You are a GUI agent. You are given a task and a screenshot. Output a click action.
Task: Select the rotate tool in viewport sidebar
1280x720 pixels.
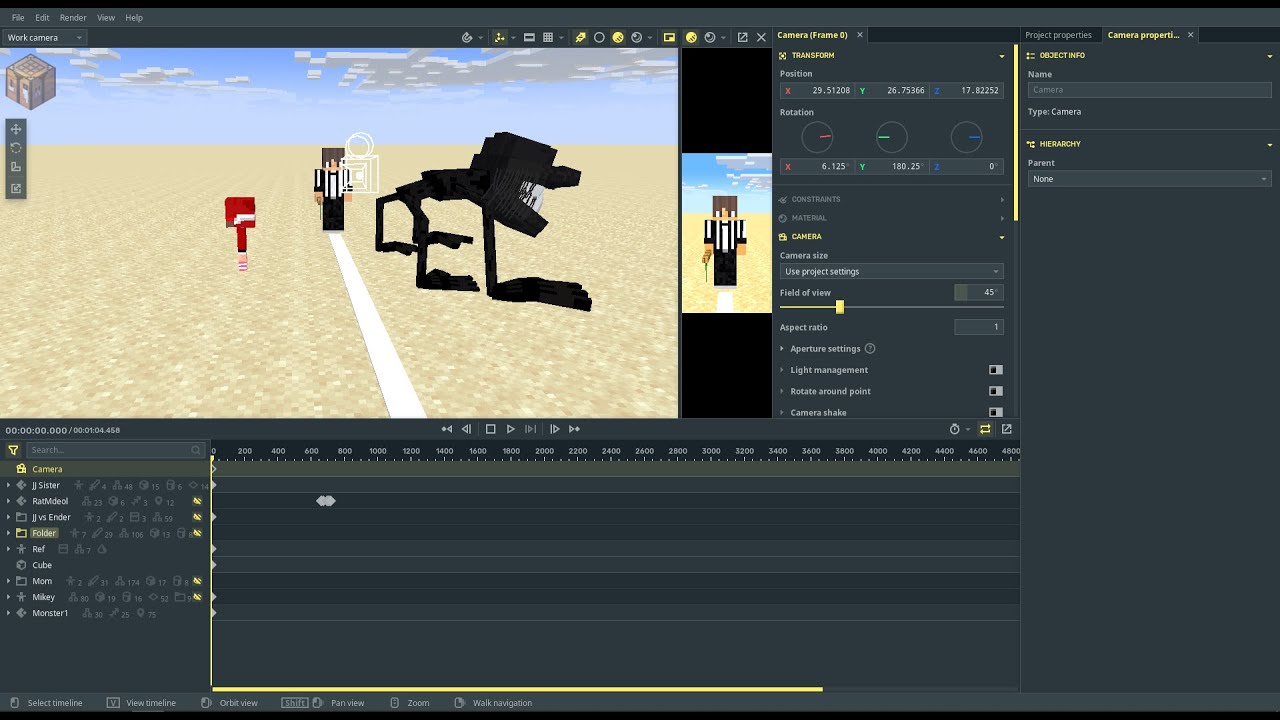click(x=15, y=148)
